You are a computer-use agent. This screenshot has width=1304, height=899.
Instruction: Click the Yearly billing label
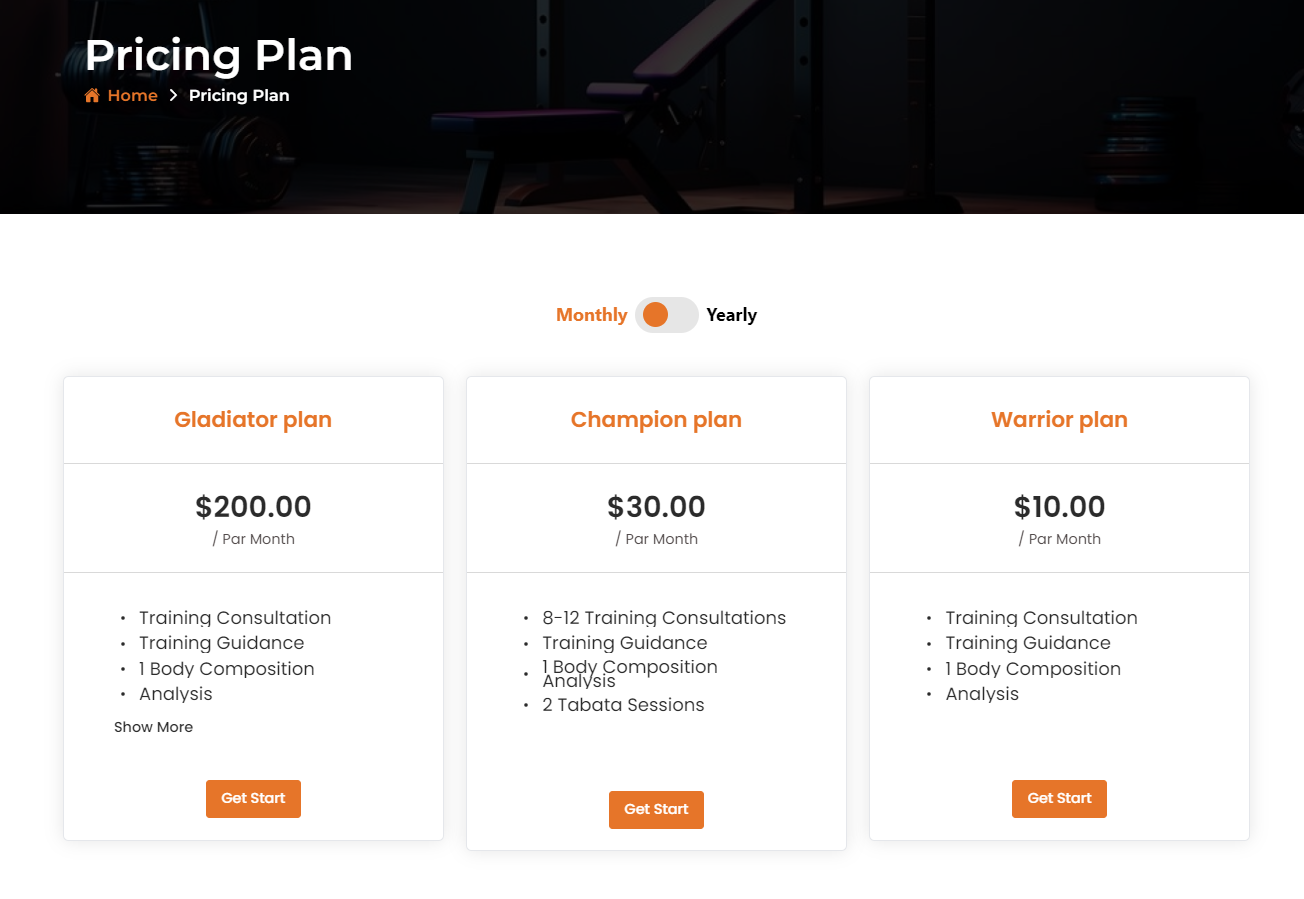tap(731, 314)
